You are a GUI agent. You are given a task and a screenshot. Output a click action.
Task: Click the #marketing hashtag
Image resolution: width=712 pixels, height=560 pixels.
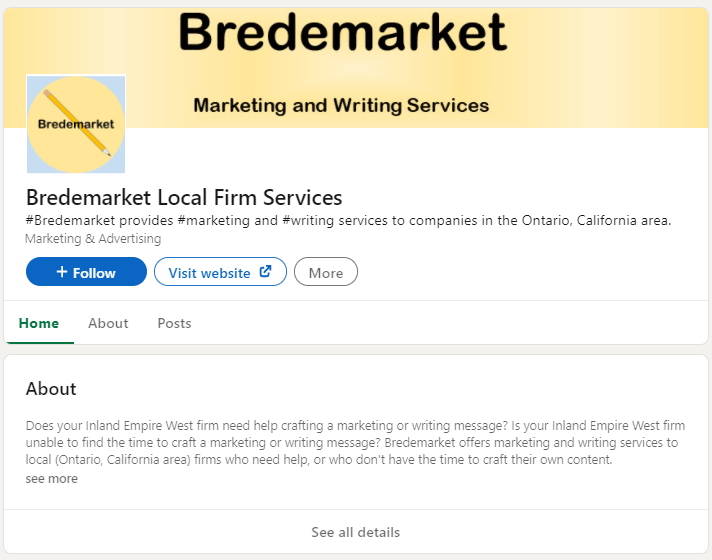(x=211, y=221)
